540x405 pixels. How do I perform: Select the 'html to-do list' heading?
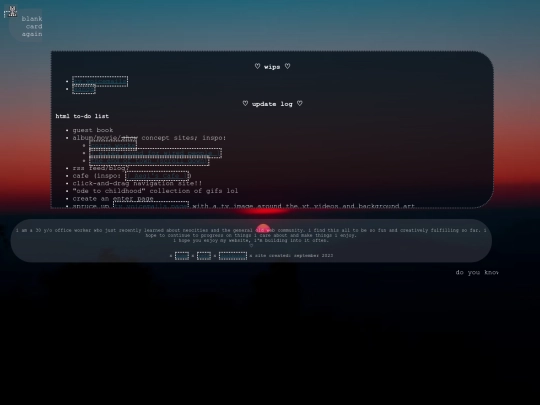[82, 116]
